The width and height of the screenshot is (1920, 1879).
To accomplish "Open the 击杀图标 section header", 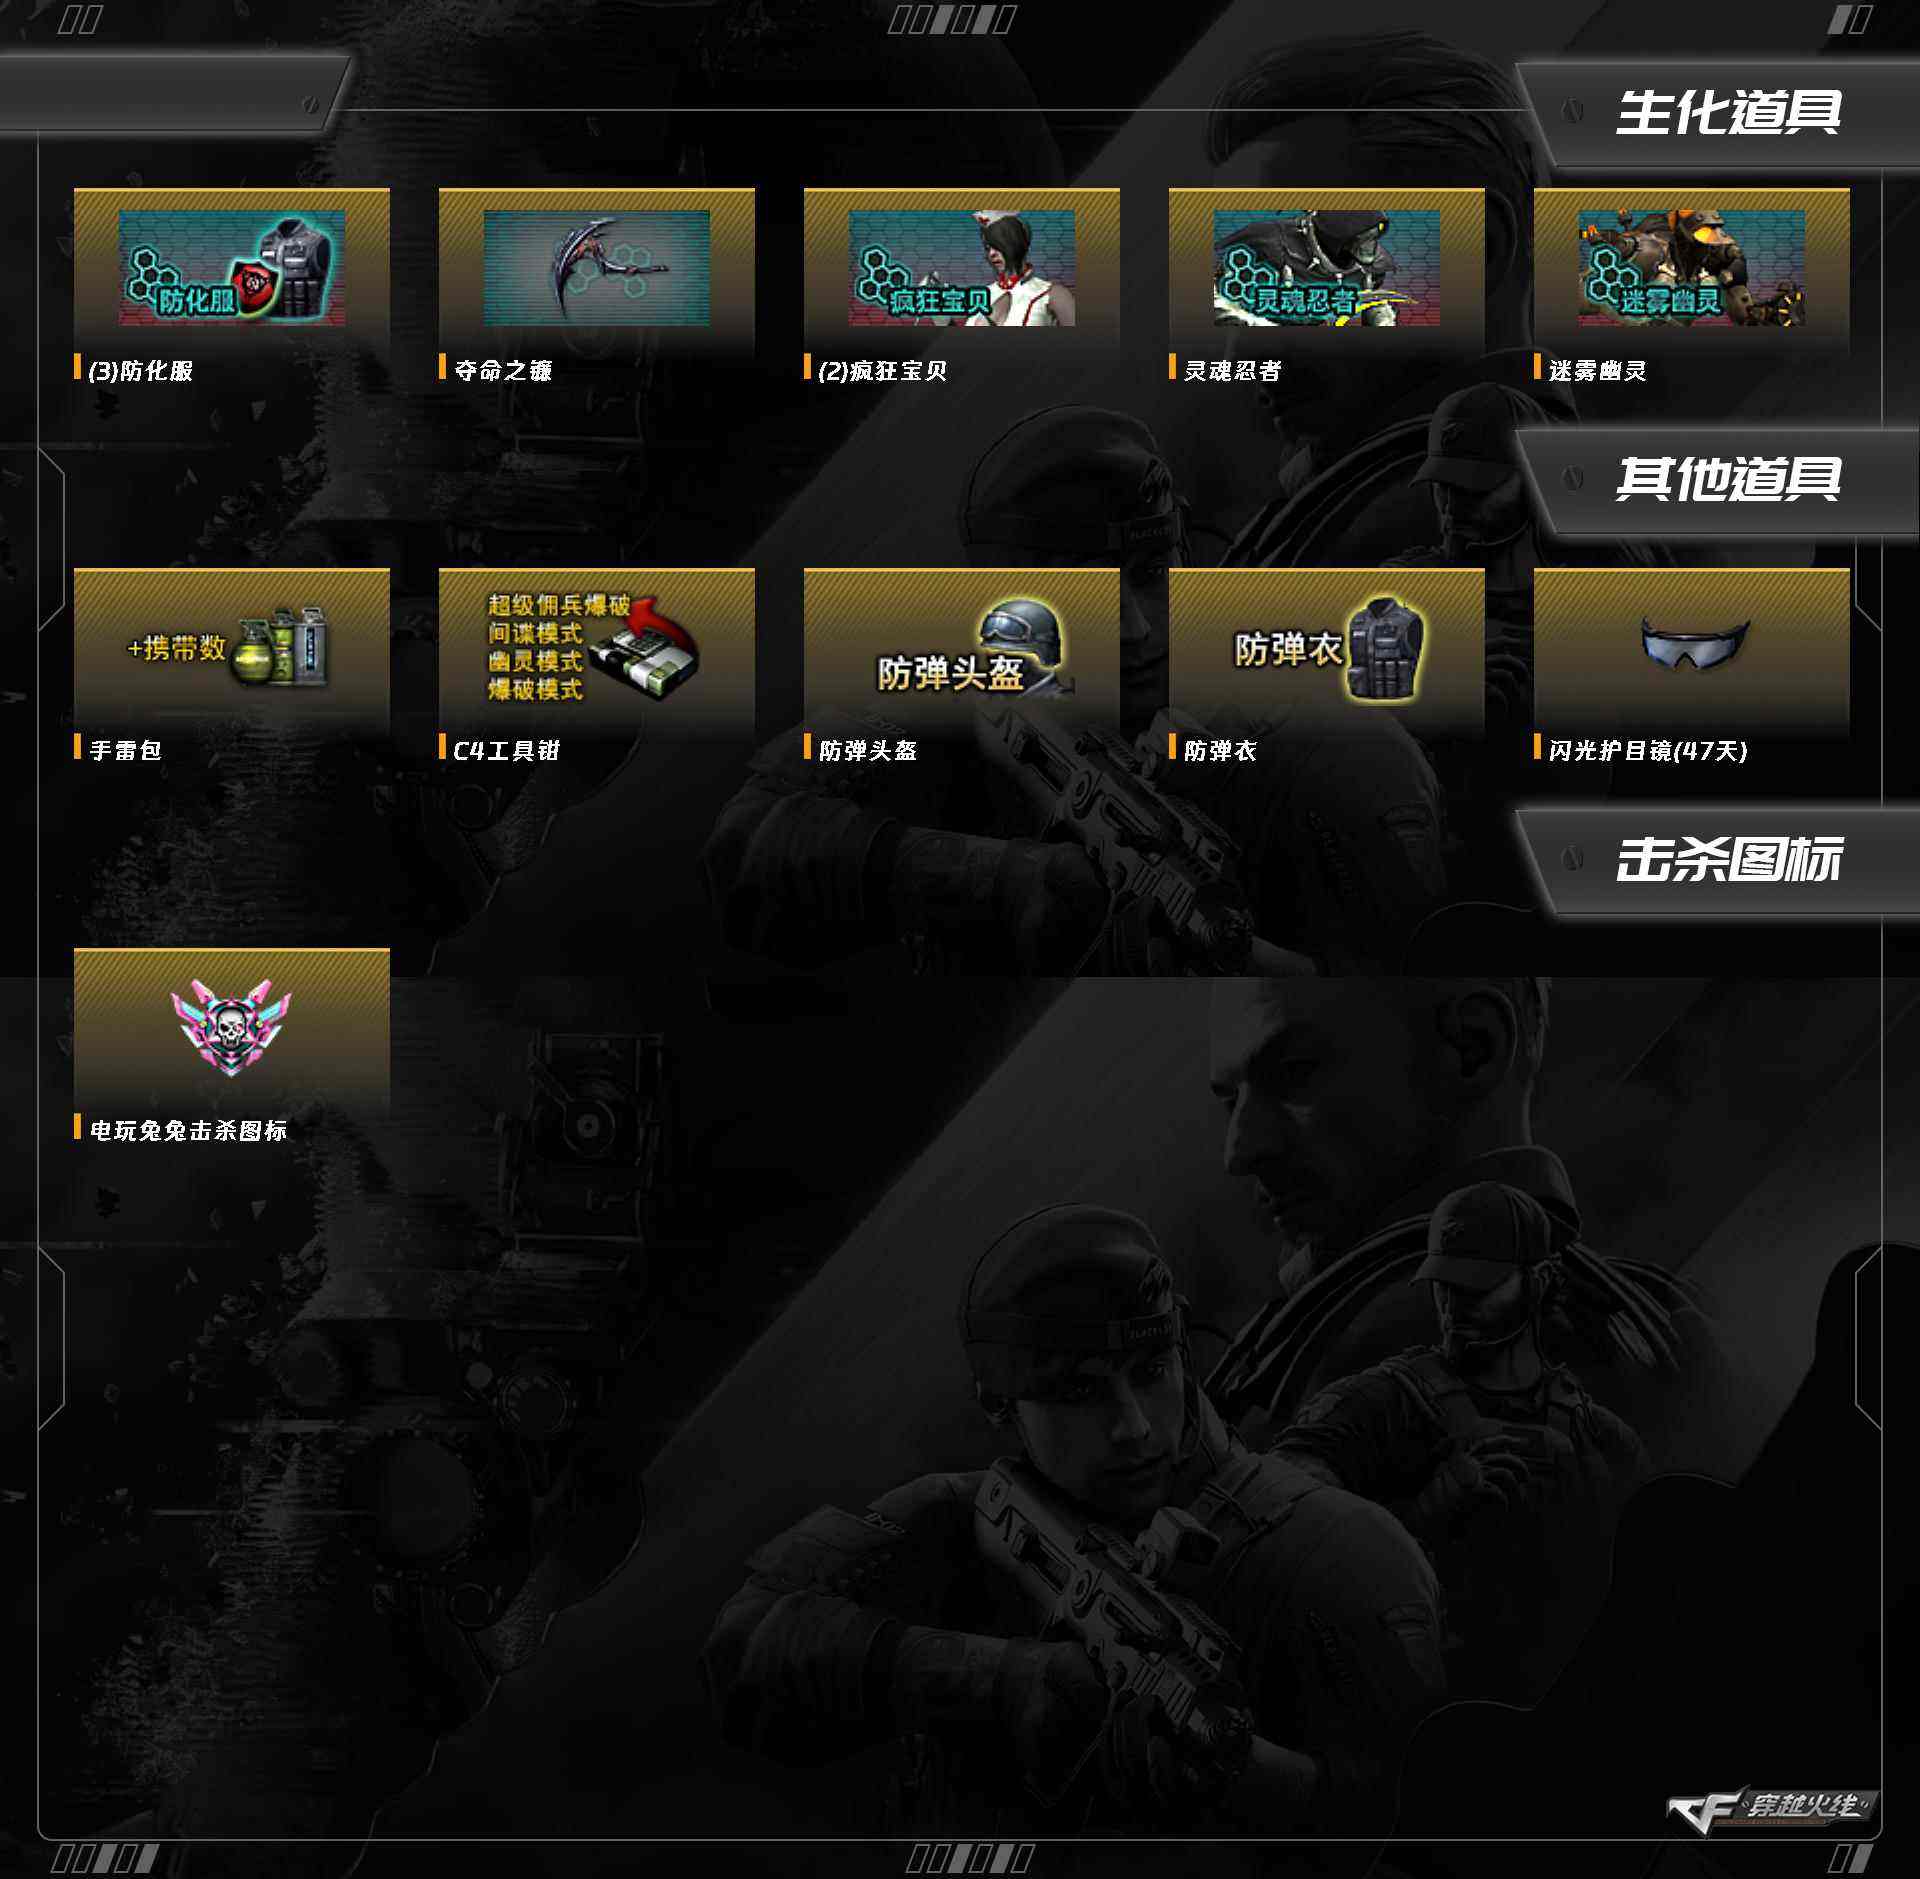I will click(x=1728, y=859).
